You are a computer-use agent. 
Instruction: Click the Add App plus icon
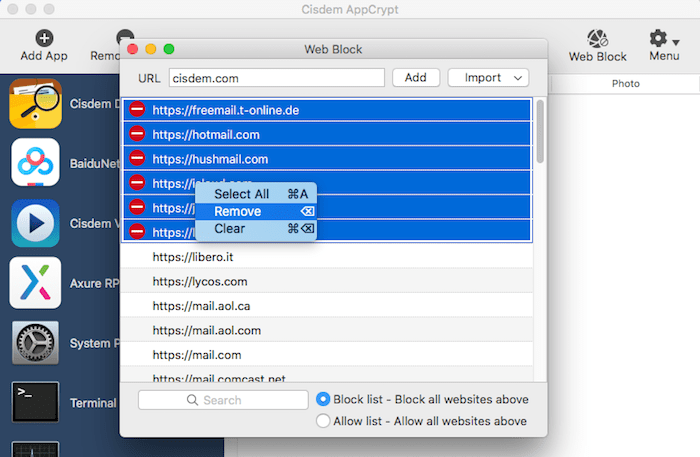(x=44, y=38)
